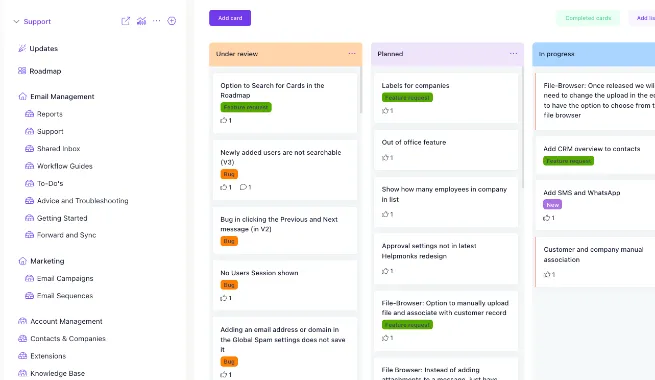Open the Getting Started collection
Viewport: 655px width, 380px height.
pos(62,218)
